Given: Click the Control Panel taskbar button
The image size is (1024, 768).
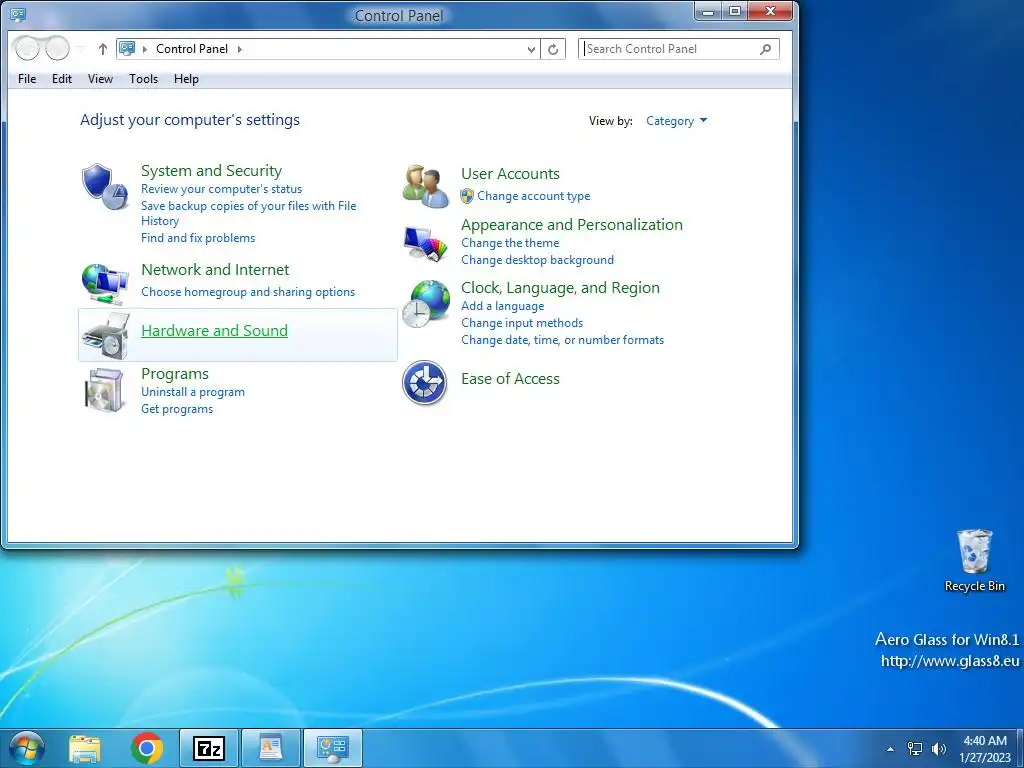Looking at the screenshot, I should [332, 748].
